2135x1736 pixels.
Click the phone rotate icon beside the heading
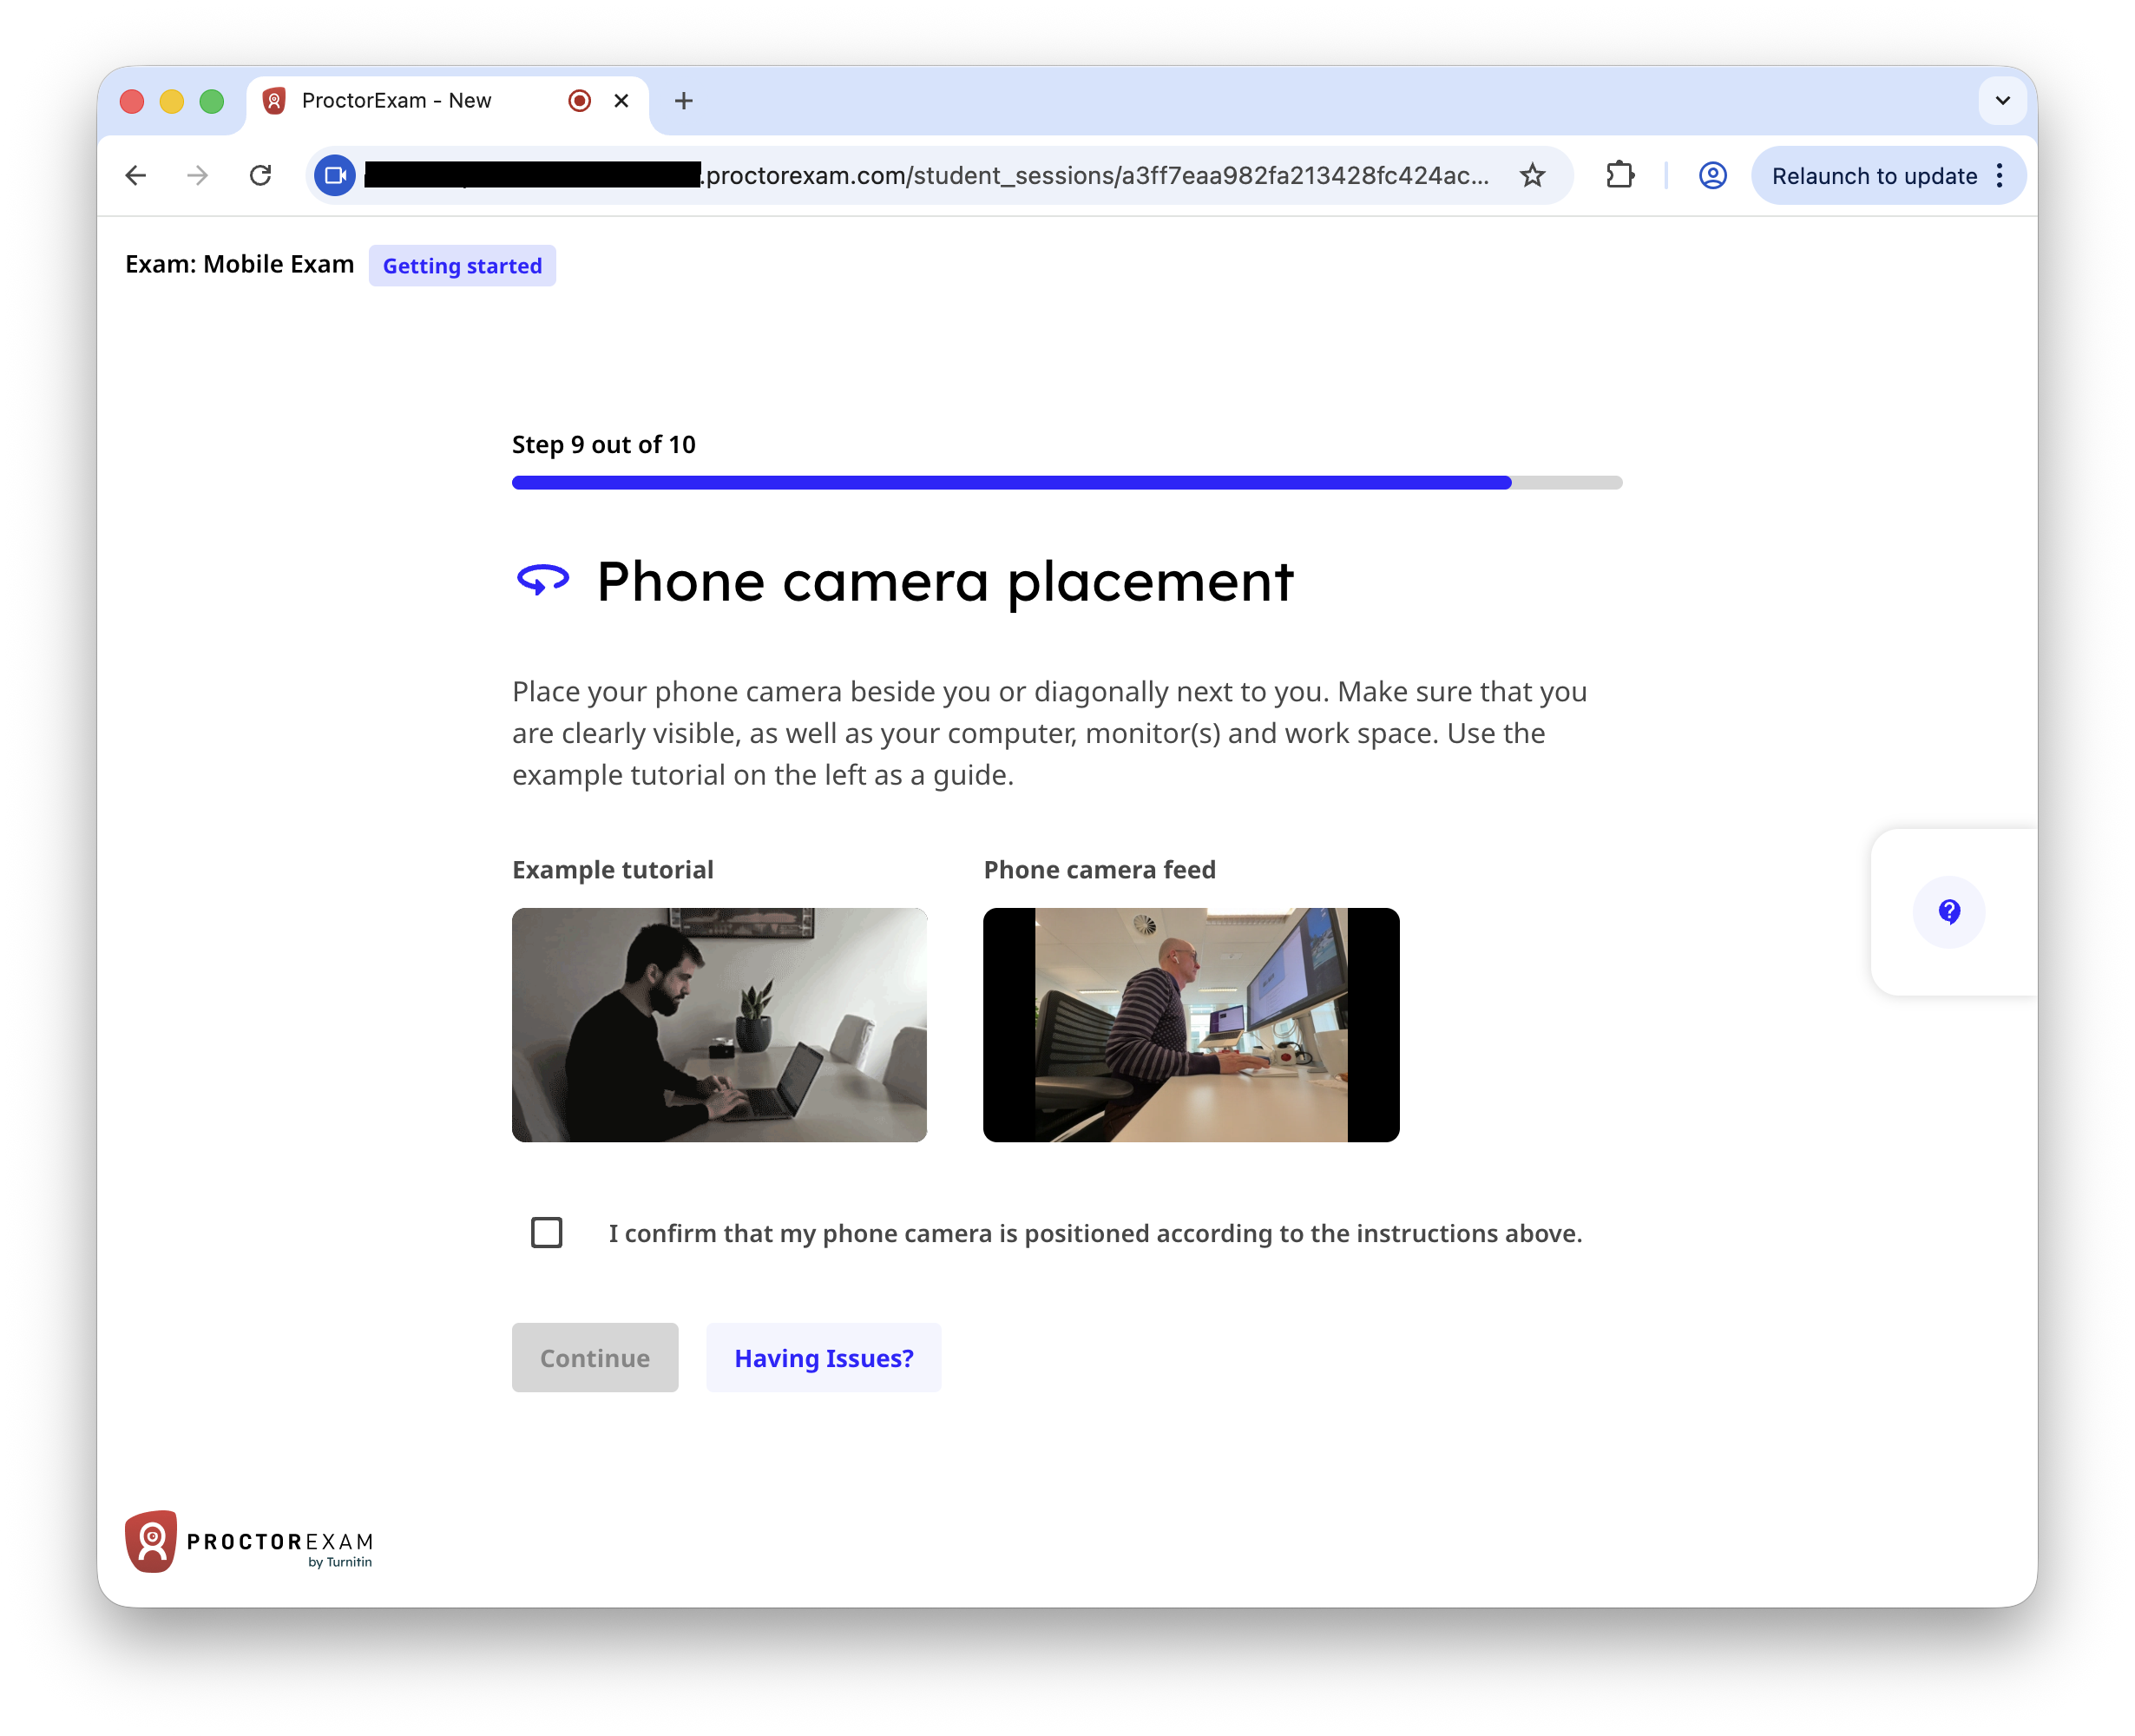click(543, 580)
